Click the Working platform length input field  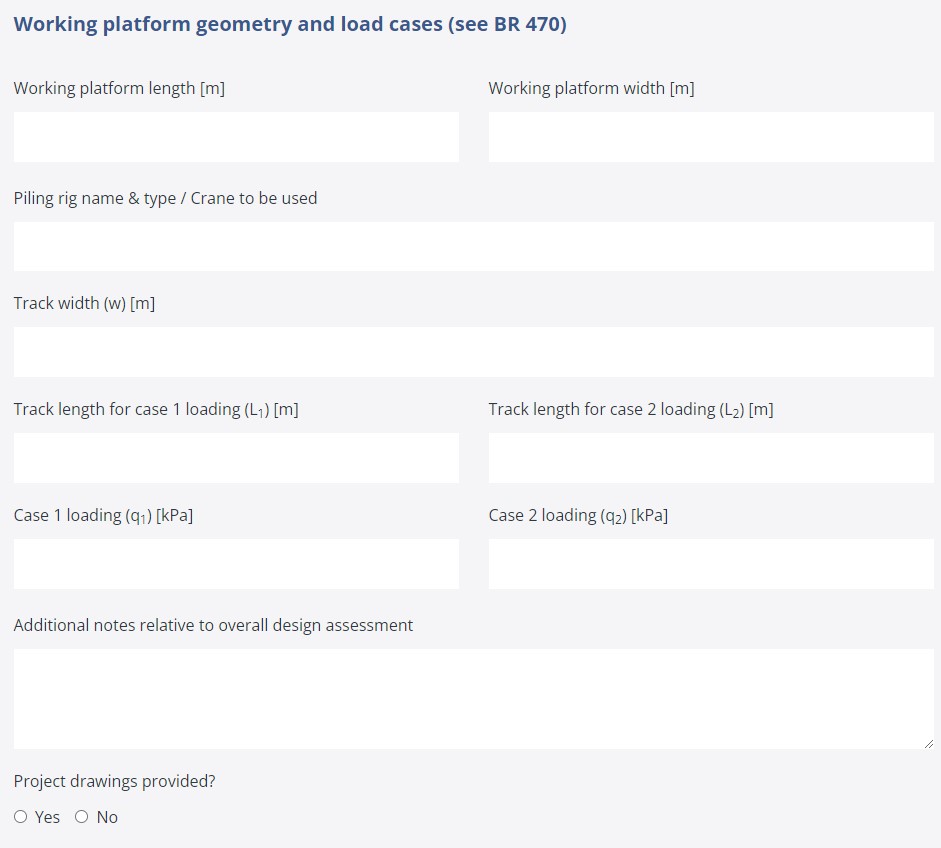click(x=236, y=137)
